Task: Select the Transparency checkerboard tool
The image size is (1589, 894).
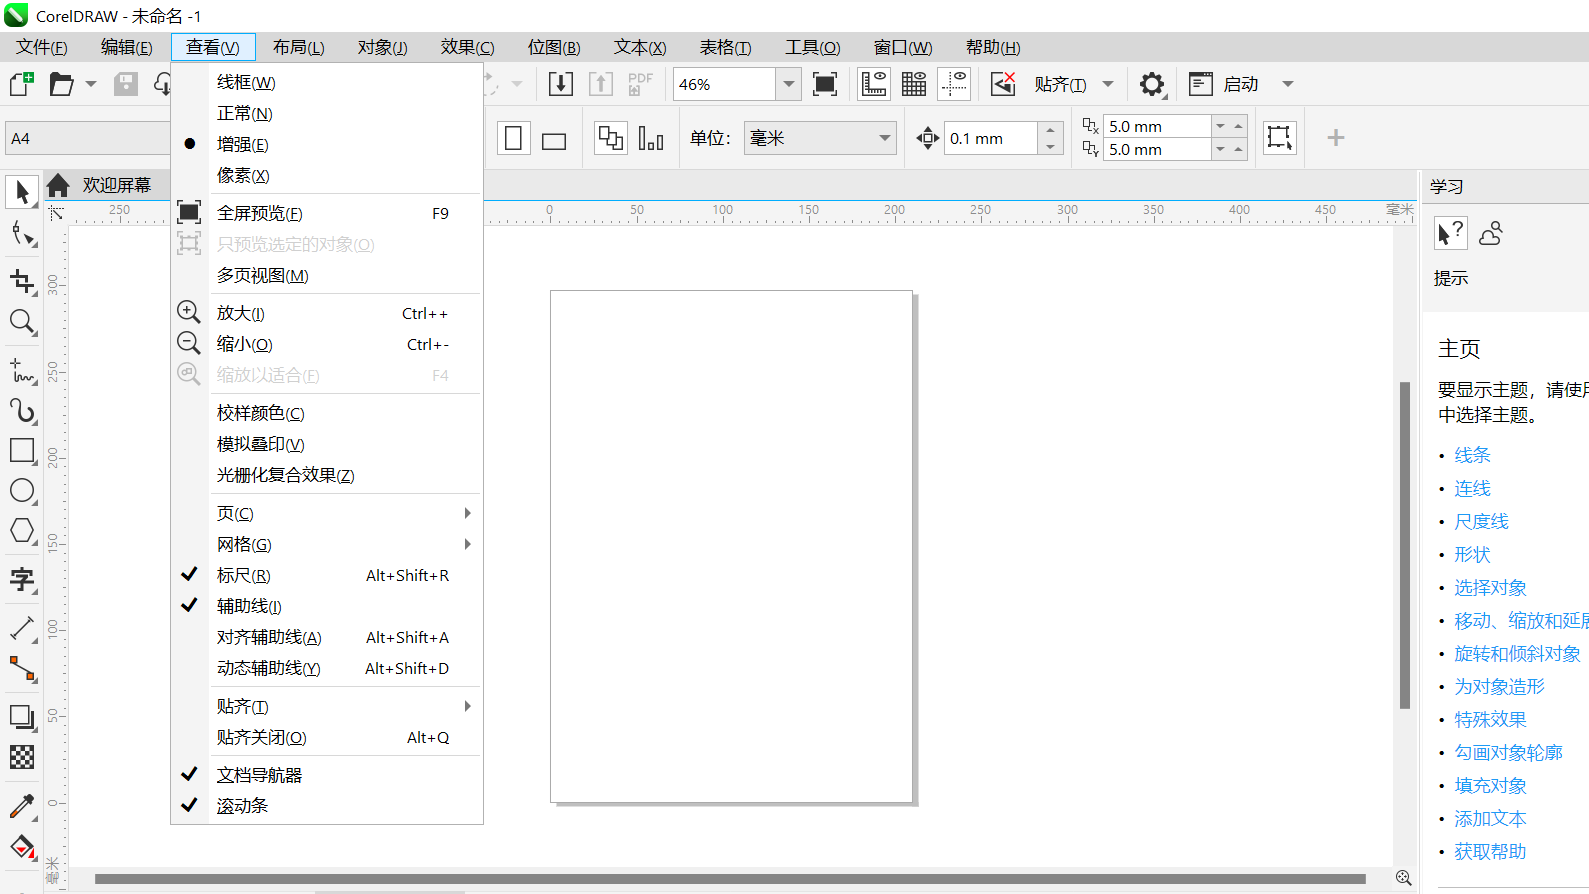Action: tap(22, 757)
